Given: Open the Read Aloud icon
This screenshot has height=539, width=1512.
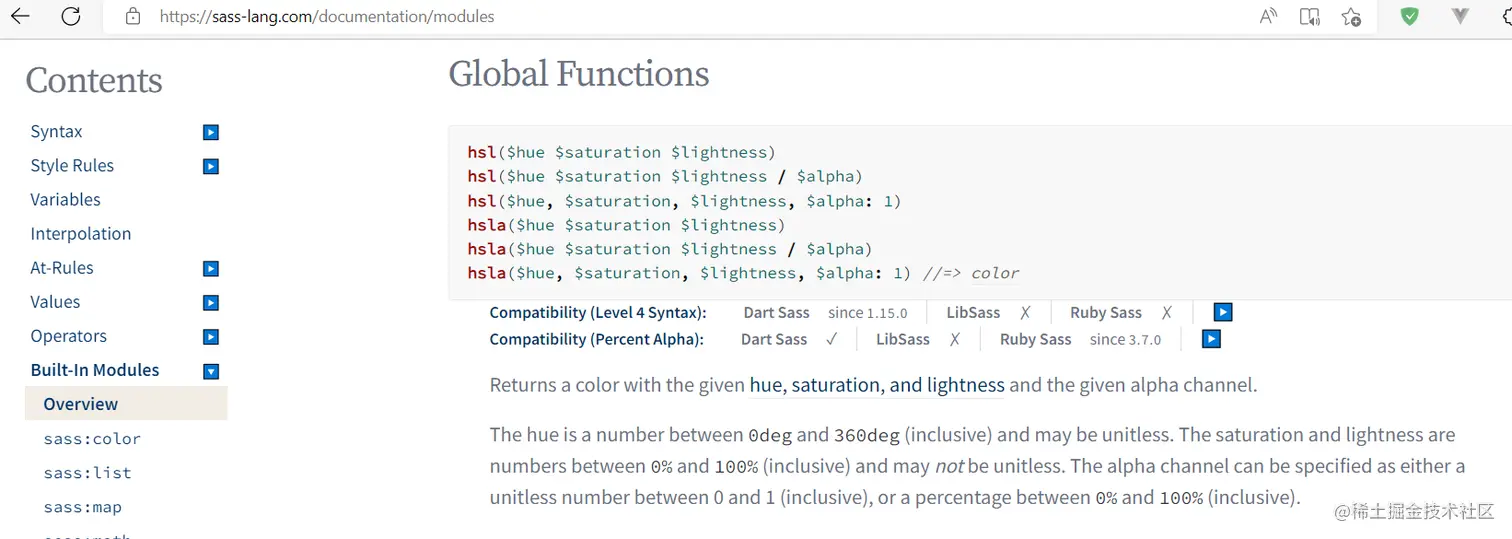Looking at the screenshot, I should click(1268, 16).
